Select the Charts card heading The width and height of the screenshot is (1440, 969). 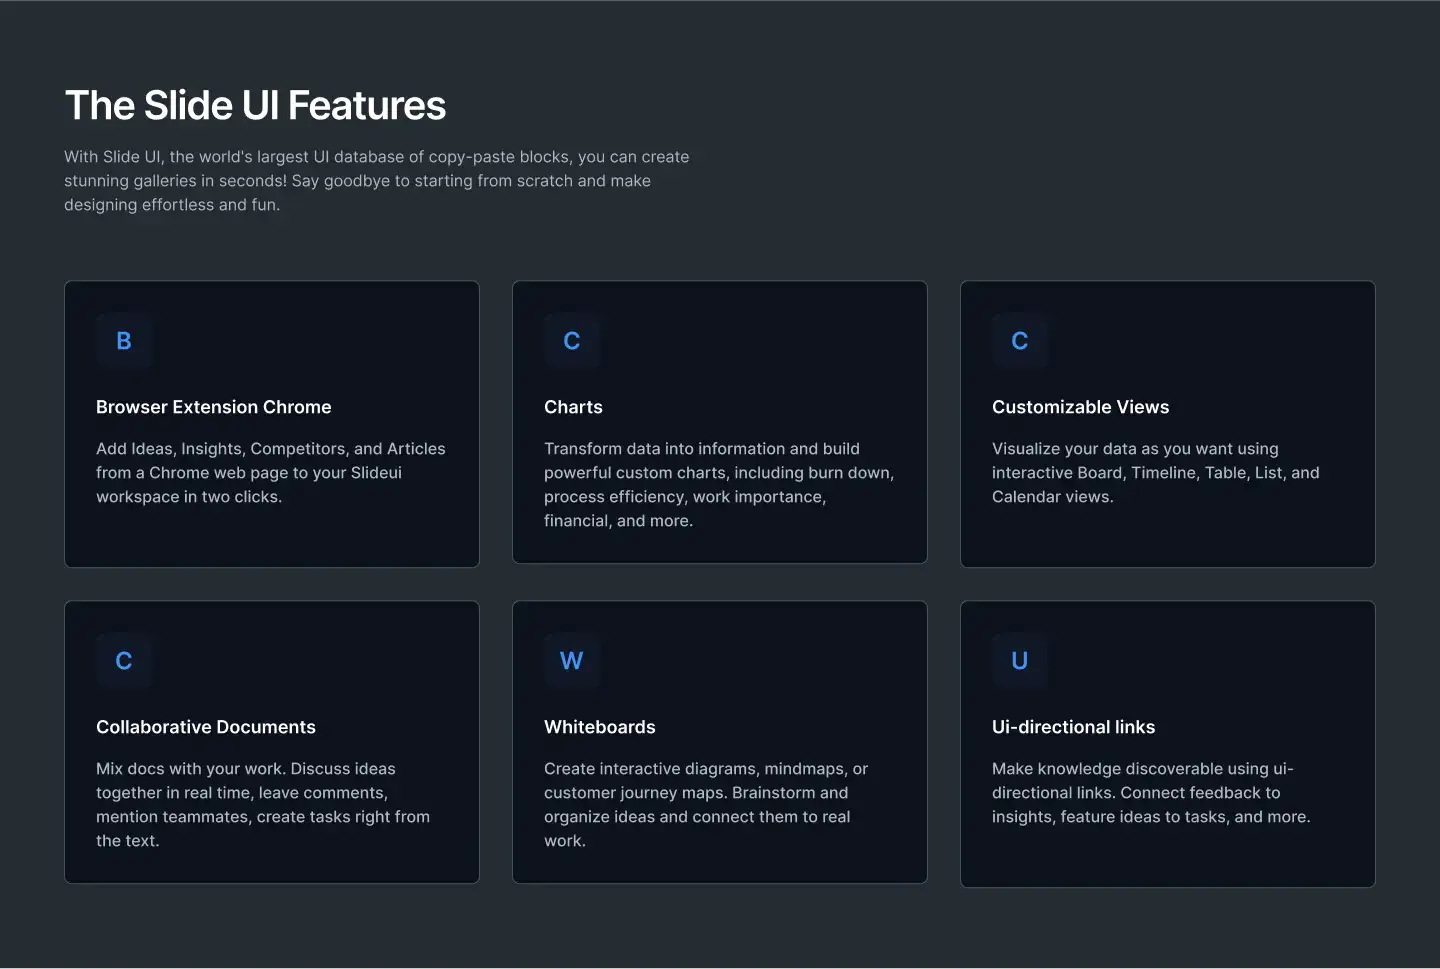coord(574,407)
